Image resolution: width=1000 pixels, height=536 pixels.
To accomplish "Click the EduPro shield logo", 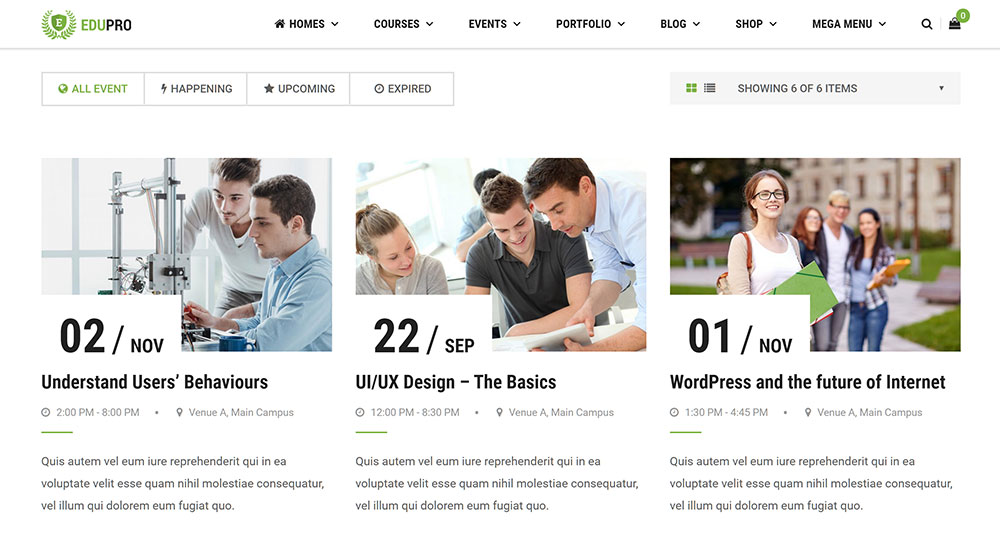I will (59, 24).
